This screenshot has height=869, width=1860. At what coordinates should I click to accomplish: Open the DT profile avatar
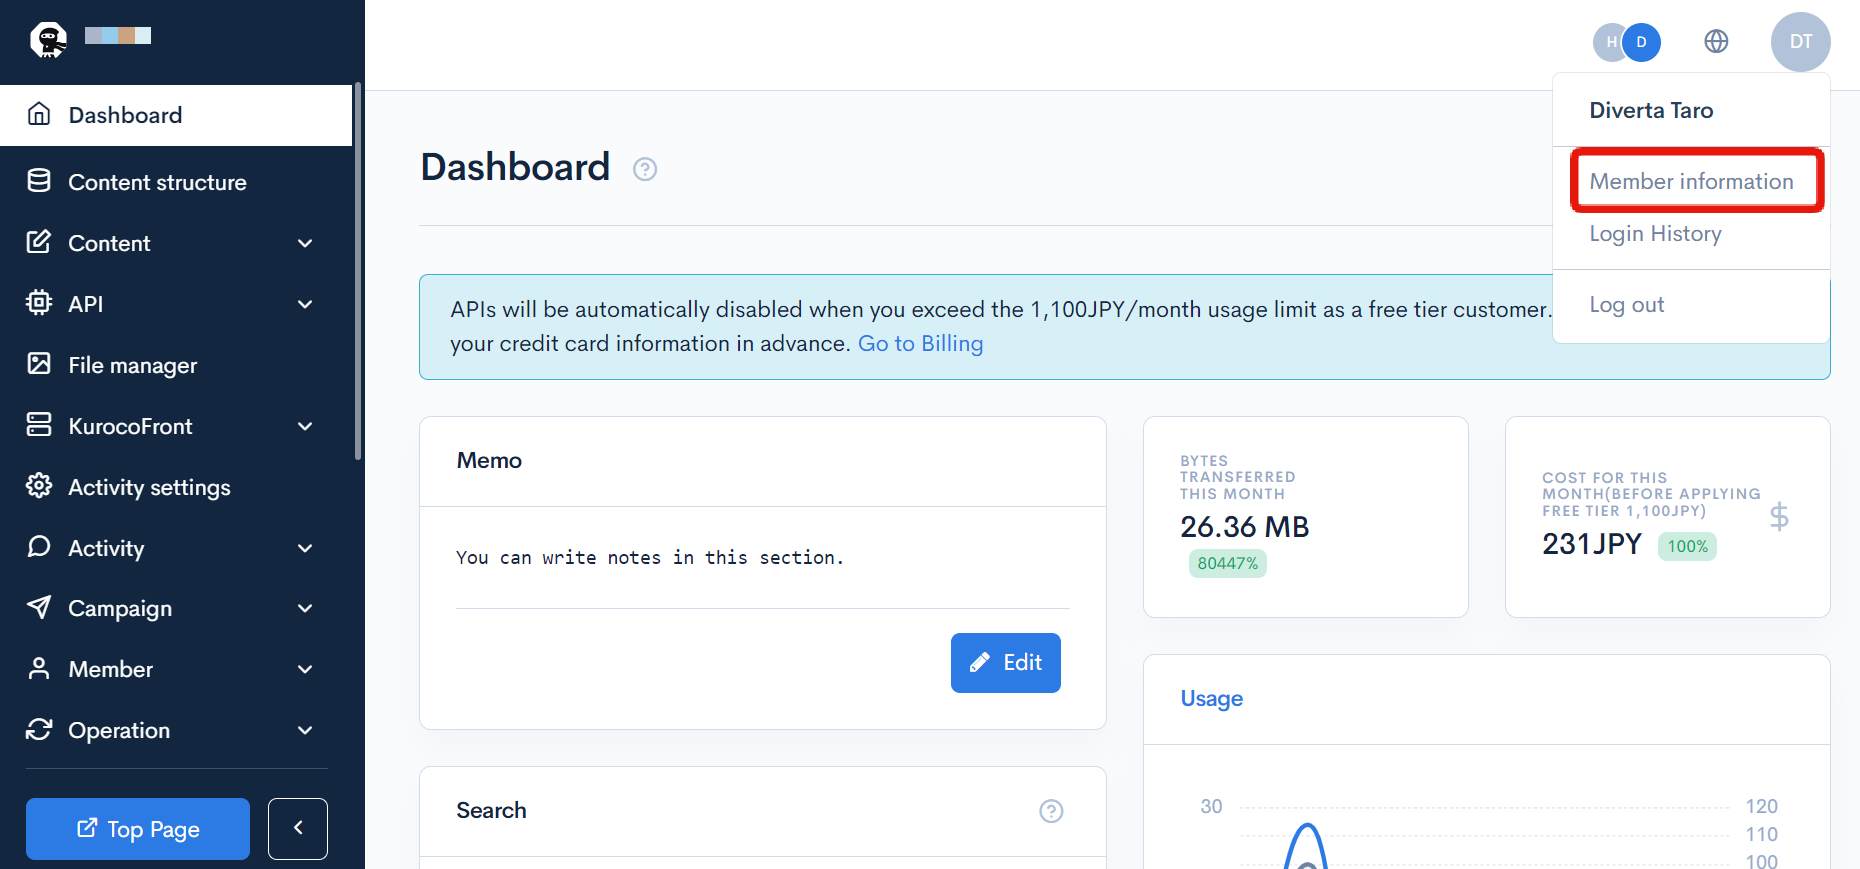(x=1800, y=42)
